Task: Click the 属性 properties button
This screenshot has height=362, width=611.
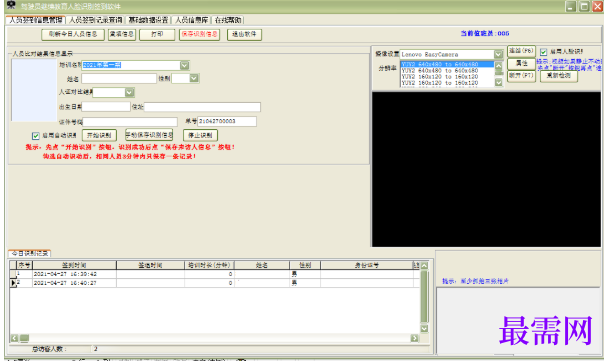Action: coord(521,64)
